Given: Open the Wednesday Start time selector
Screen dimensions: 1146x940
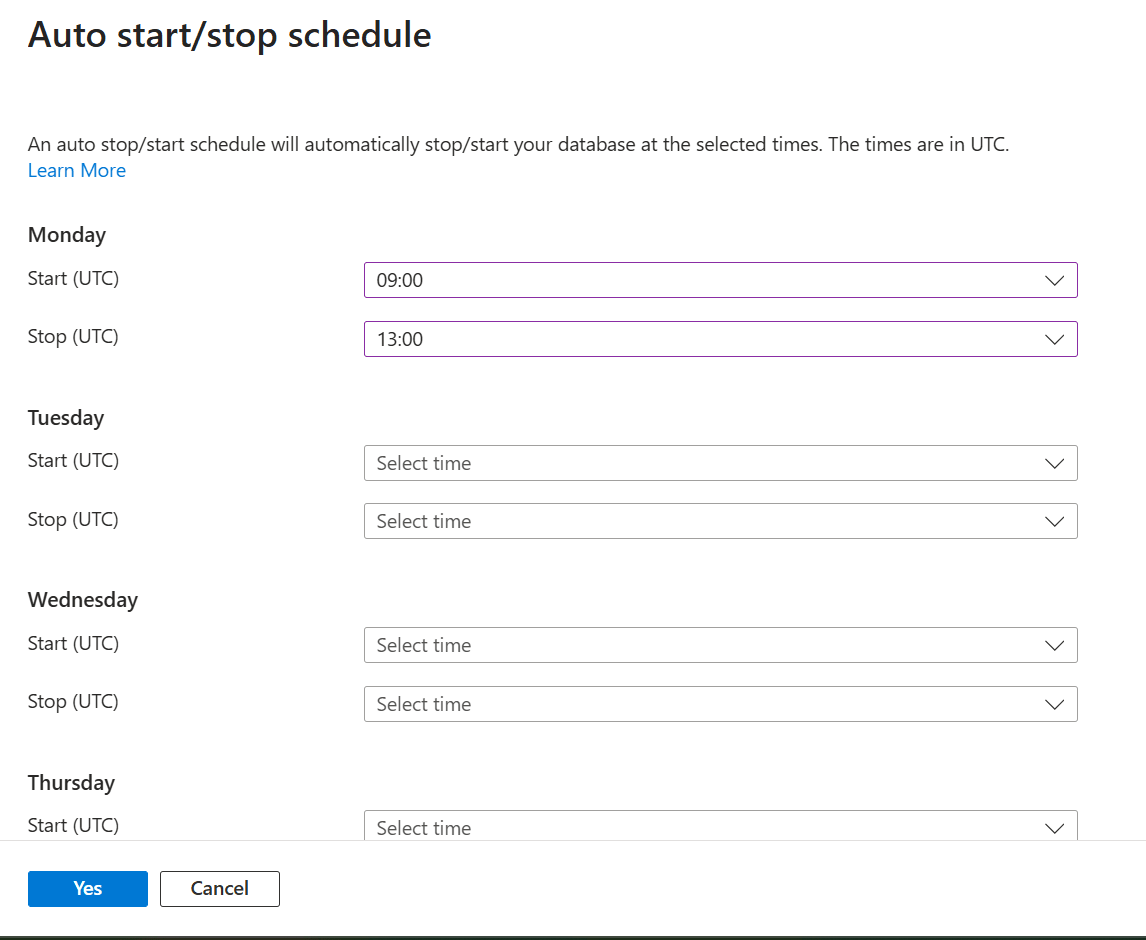Looking at the screenshot, I should coord(720,645).
